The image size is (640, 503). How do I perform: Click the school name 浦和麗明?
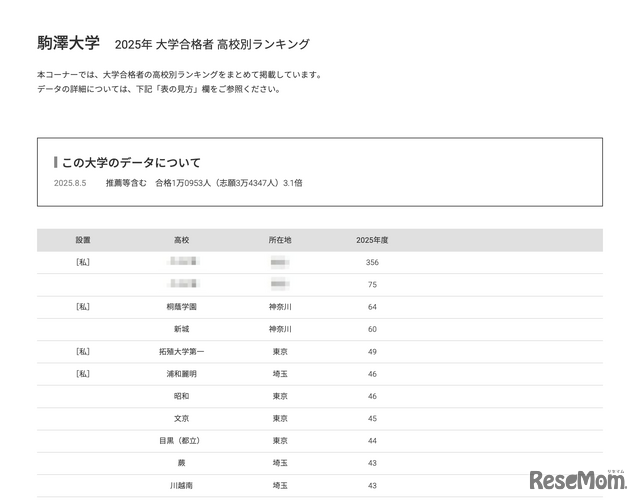tap(182, 374)
